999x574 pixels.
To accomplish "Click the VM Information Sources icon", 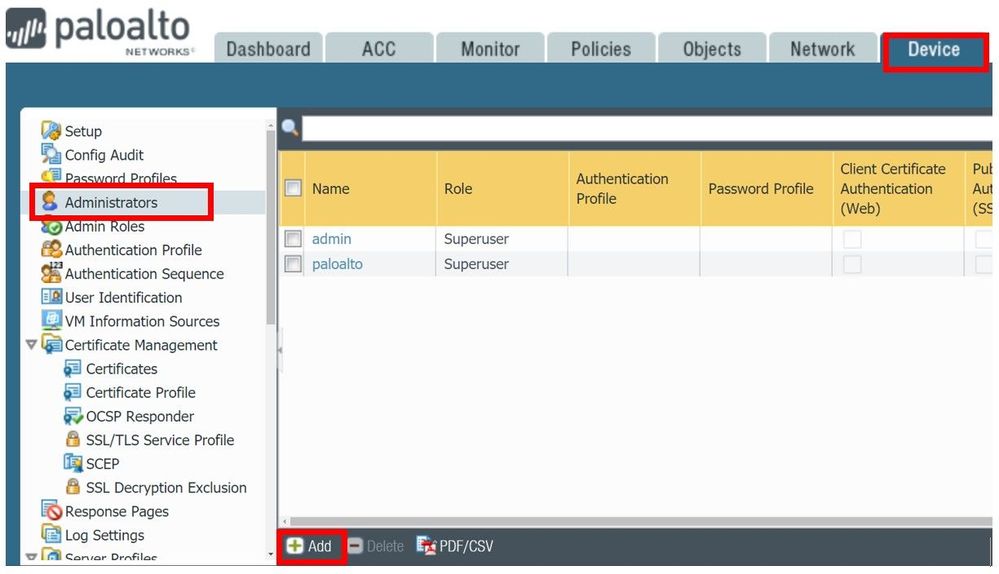I will click(51, 320).
